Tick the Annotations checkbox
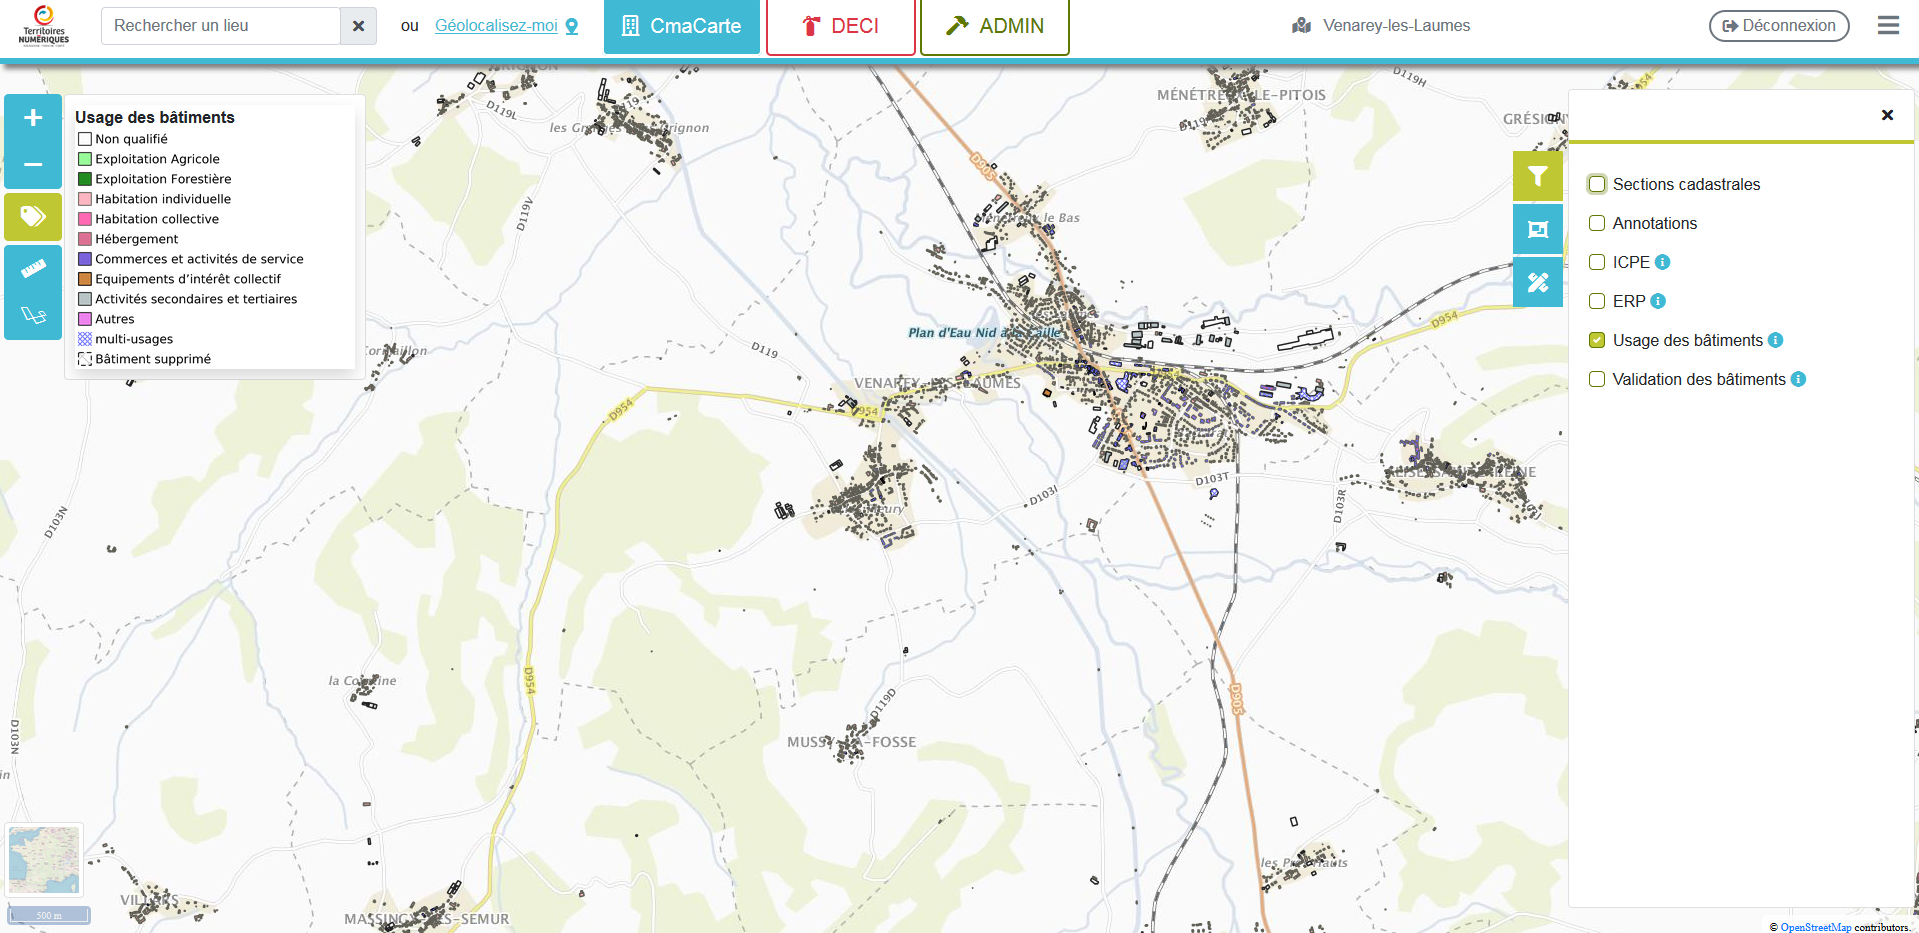The image size is (1919, 933). click(x=1597, y=223)
